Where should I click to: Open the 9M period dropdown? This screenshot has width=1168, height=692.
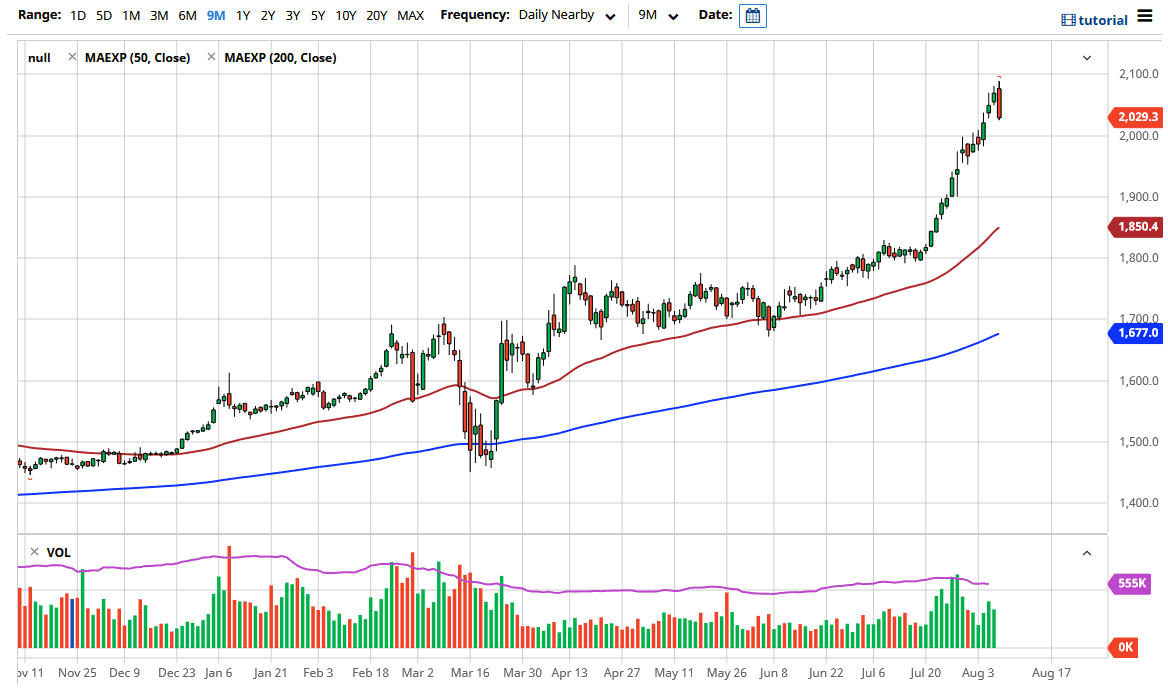[658, 16]
